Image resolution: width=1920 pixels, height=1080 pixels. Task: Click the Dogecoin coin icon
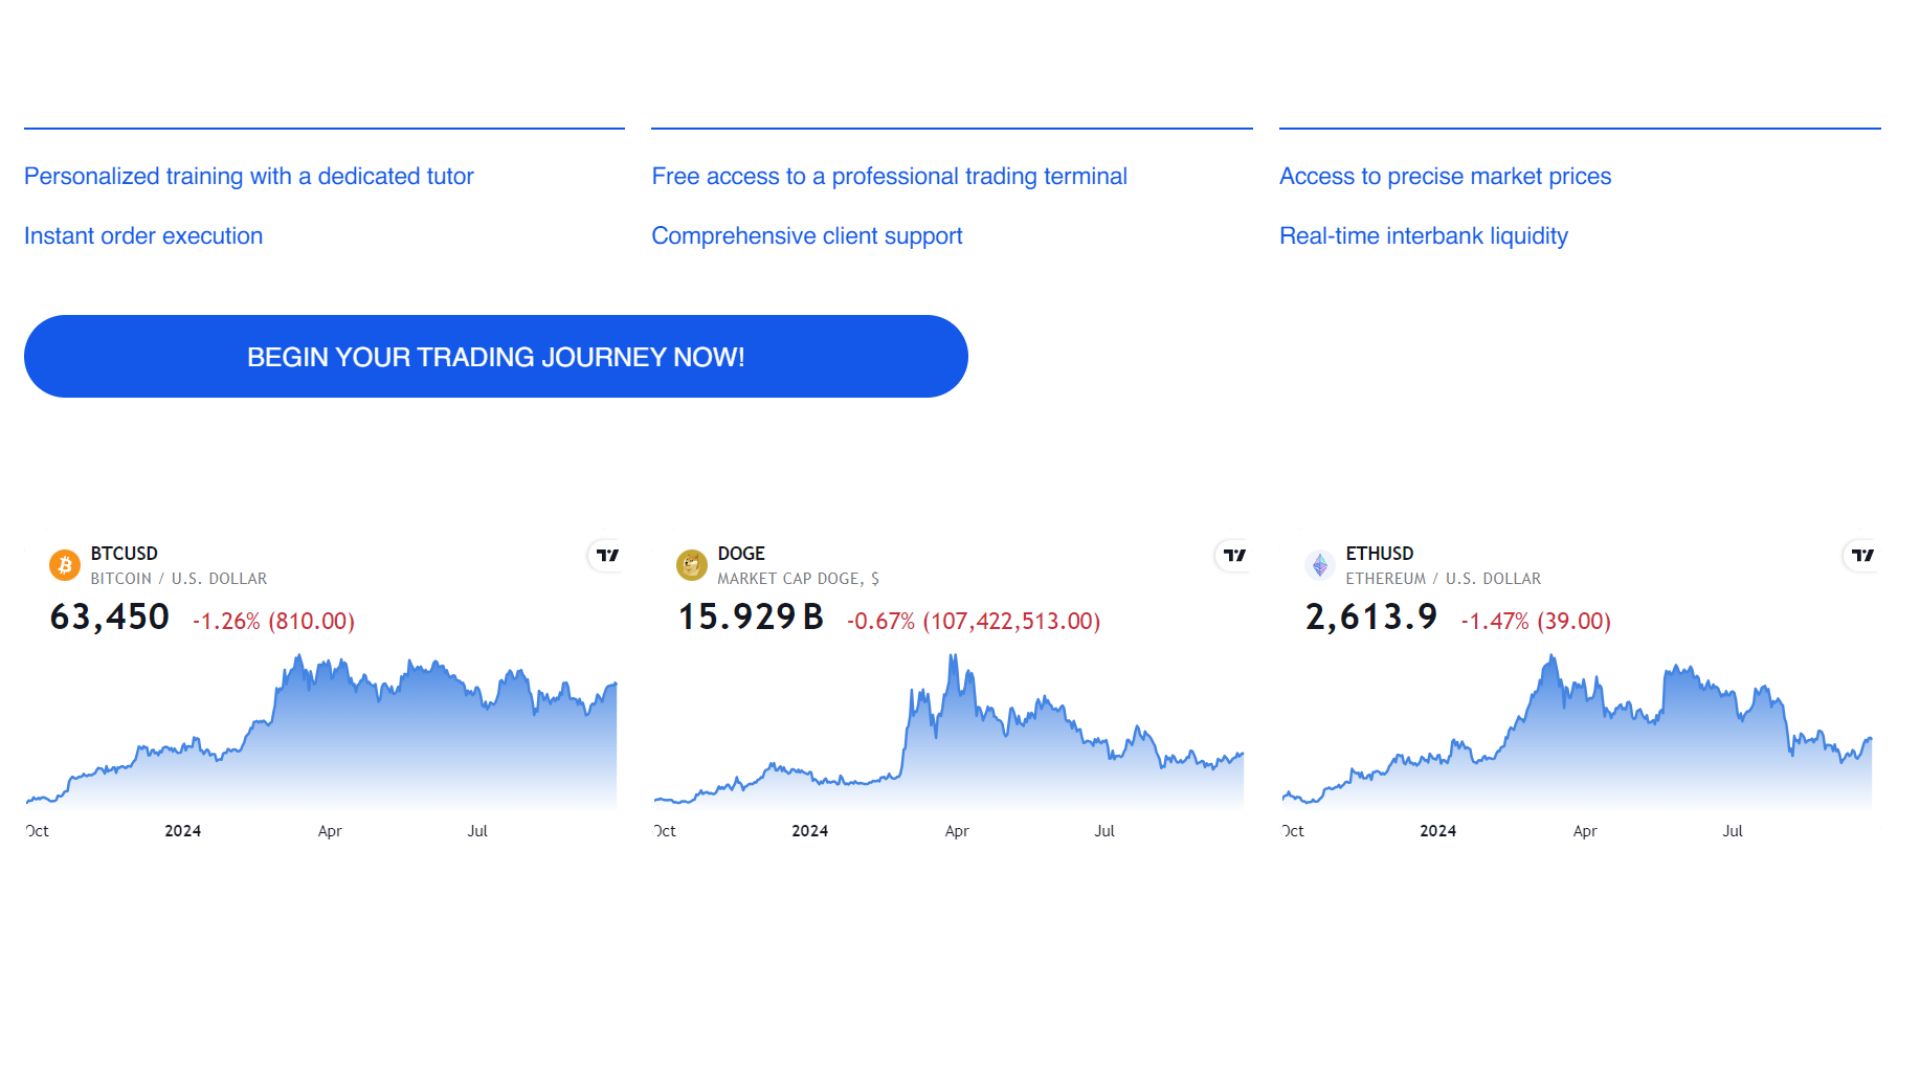pos(692,565)
